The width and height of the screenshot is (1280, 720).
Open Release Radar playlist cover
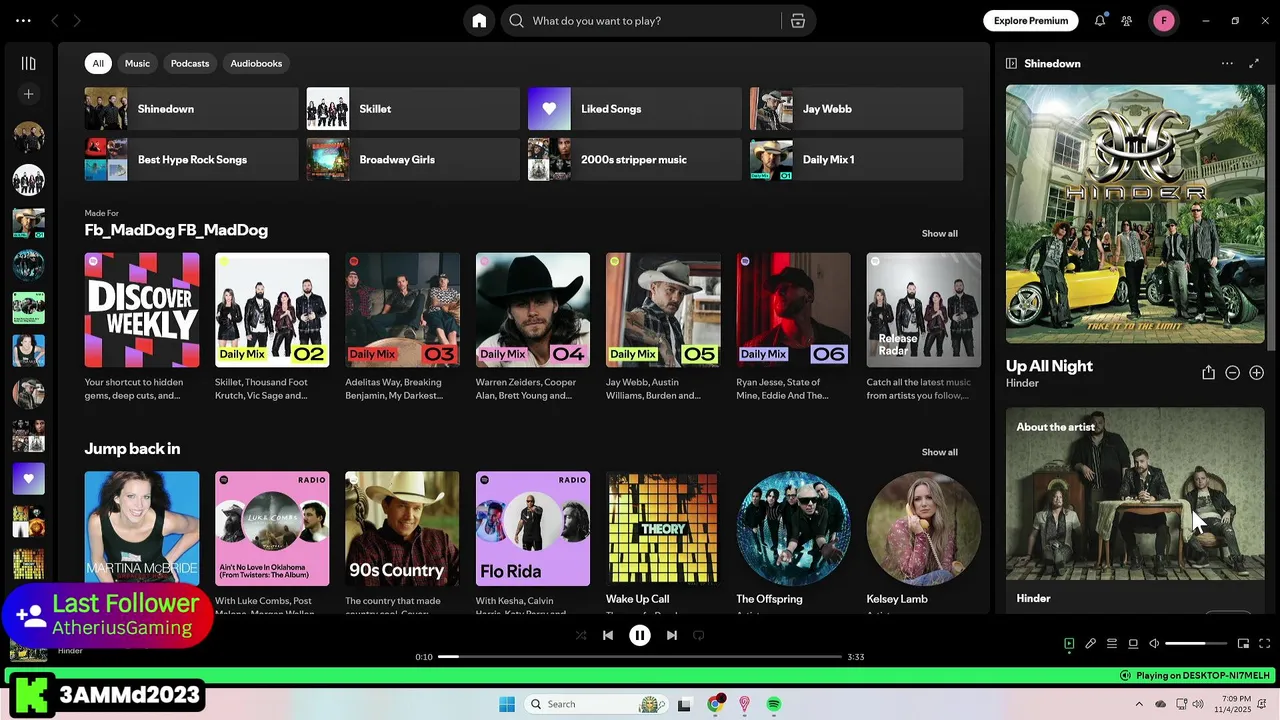click(x=924, y=310)
